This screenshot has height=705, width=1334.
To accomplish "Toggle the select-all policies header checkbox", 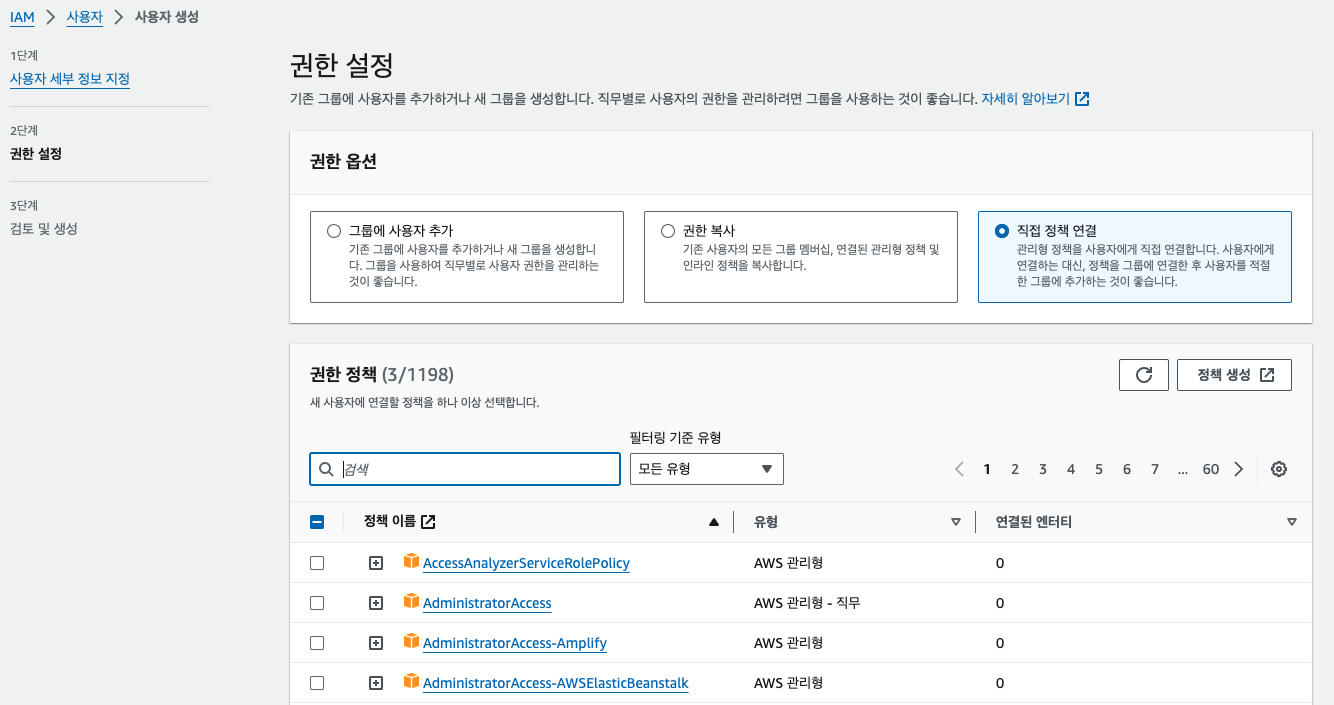I will (x=317, y=521).
